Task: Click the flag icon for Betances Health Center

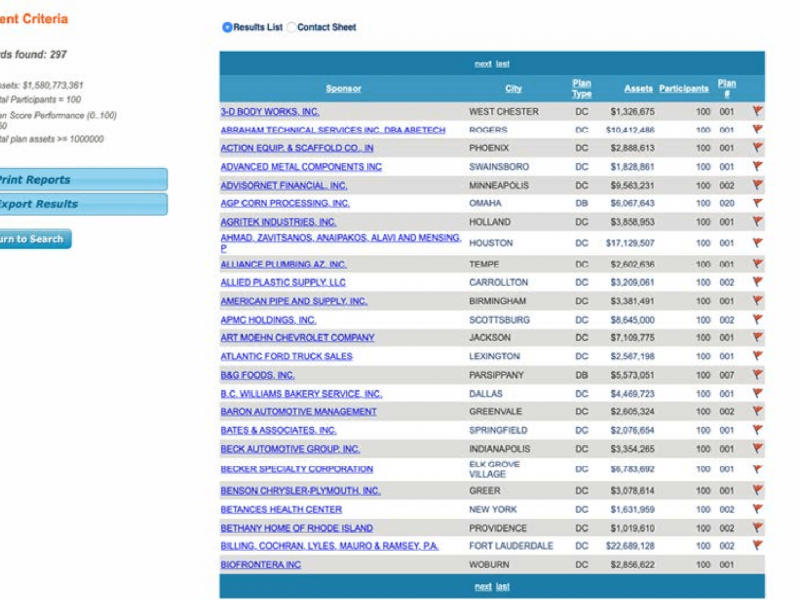Action: (757, 509)
